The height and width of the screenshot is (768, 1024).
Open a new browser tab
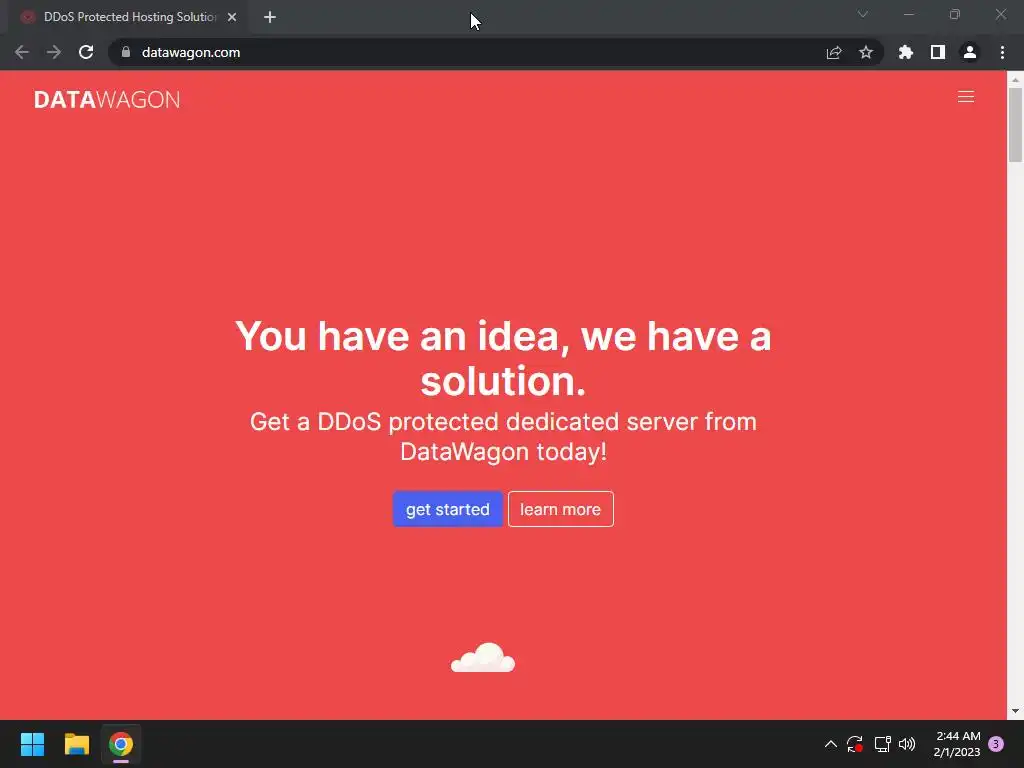pyautogui.click(x=270, y=17)
